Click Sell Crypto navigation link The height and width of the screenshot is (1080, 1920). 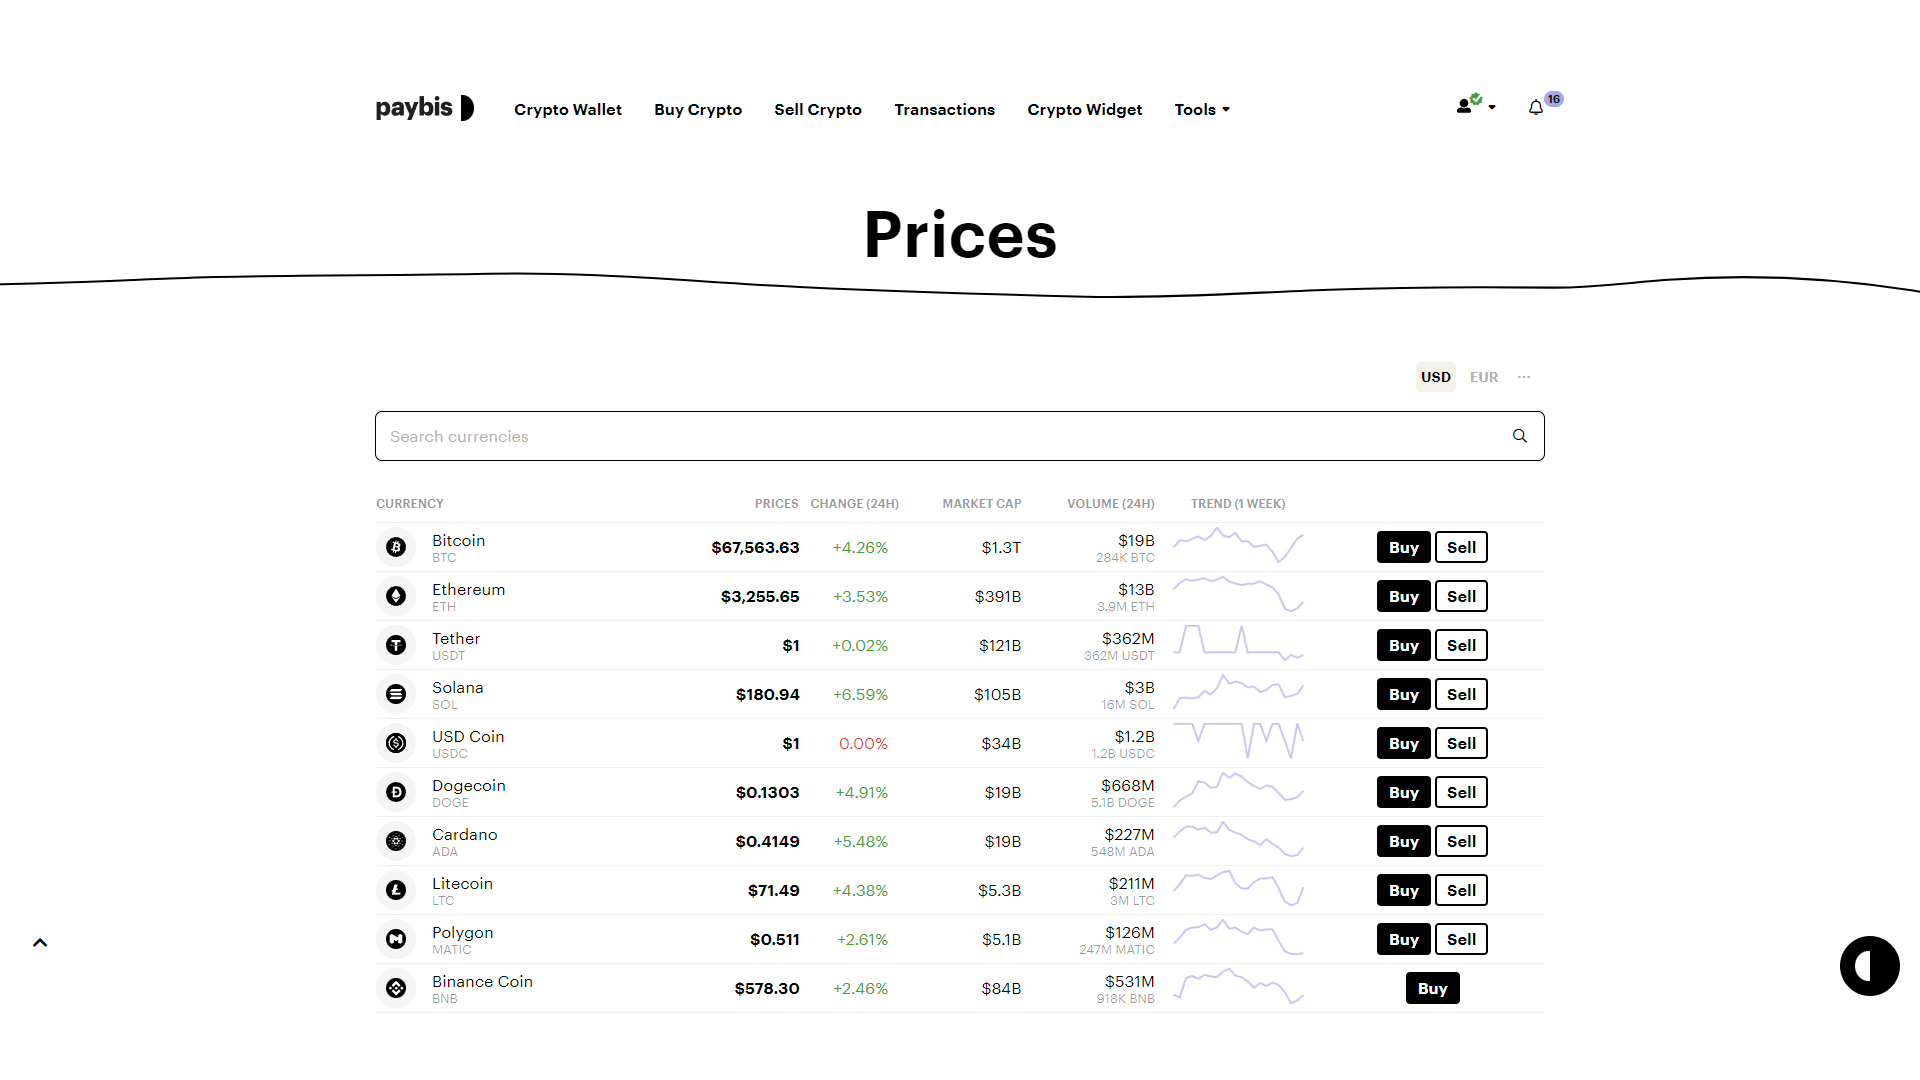click(x=818, y=108)
